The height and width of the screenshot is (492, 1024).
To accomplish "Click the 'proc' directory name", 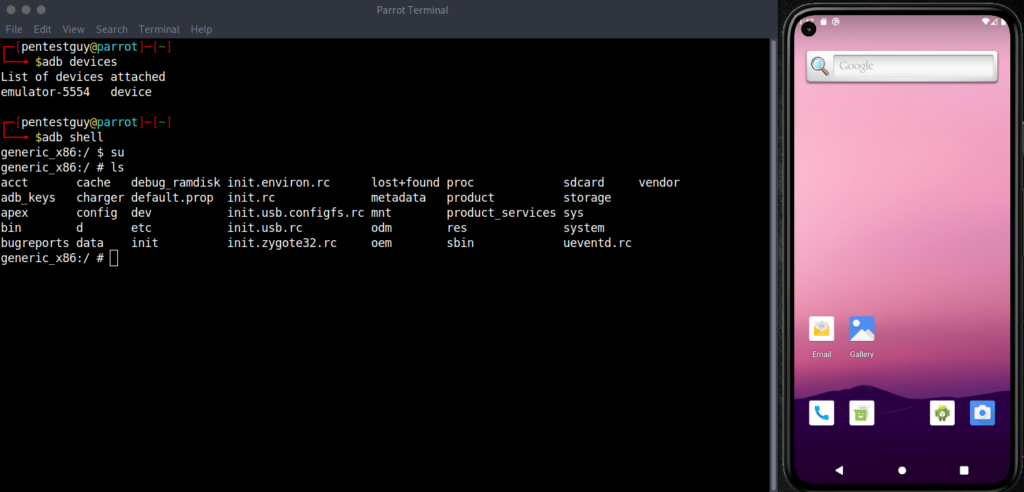I will tap(460, 183).
